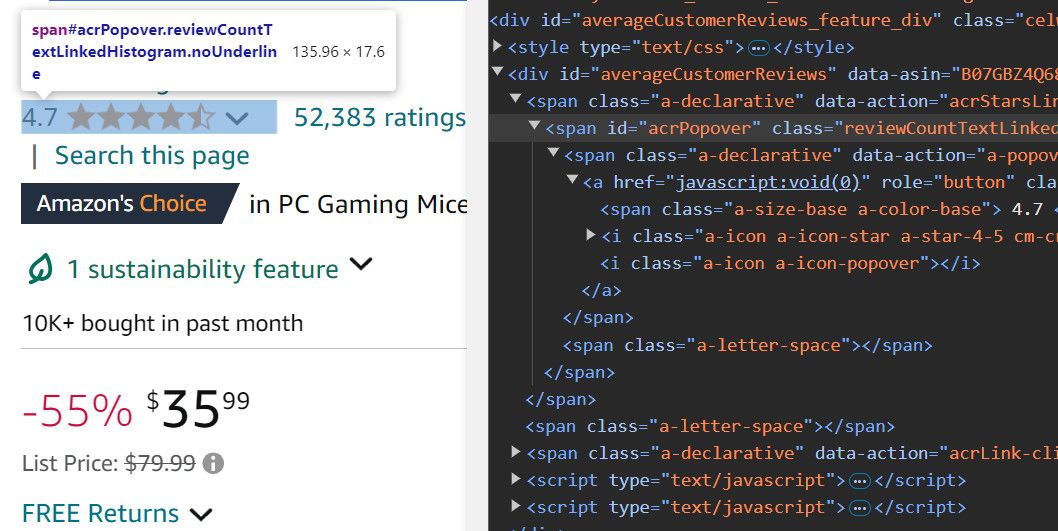This screenshot has height=531, width=1058.
Task: Expand the 1 sustainability feature chevron
Action: click(361, 264)
